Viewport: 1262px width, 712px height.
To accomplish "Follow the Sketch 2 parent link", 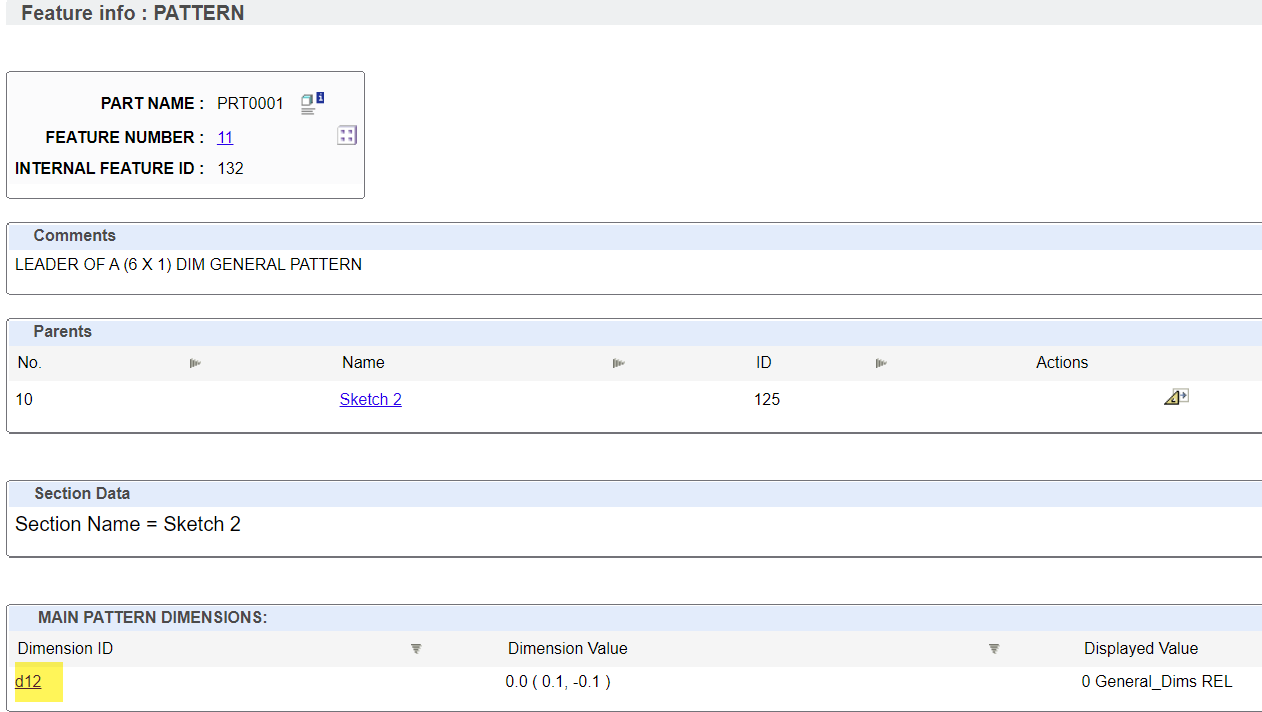I will pyautogui.click(x=370, y=399).
